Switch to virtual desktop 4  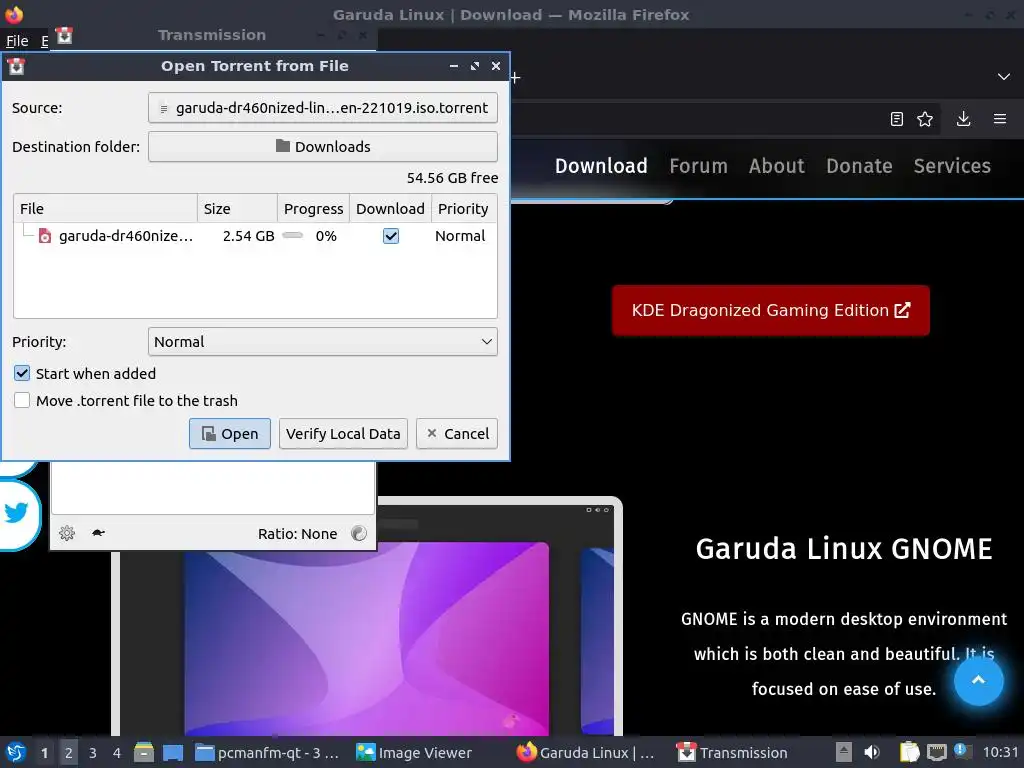coord(117,752)
